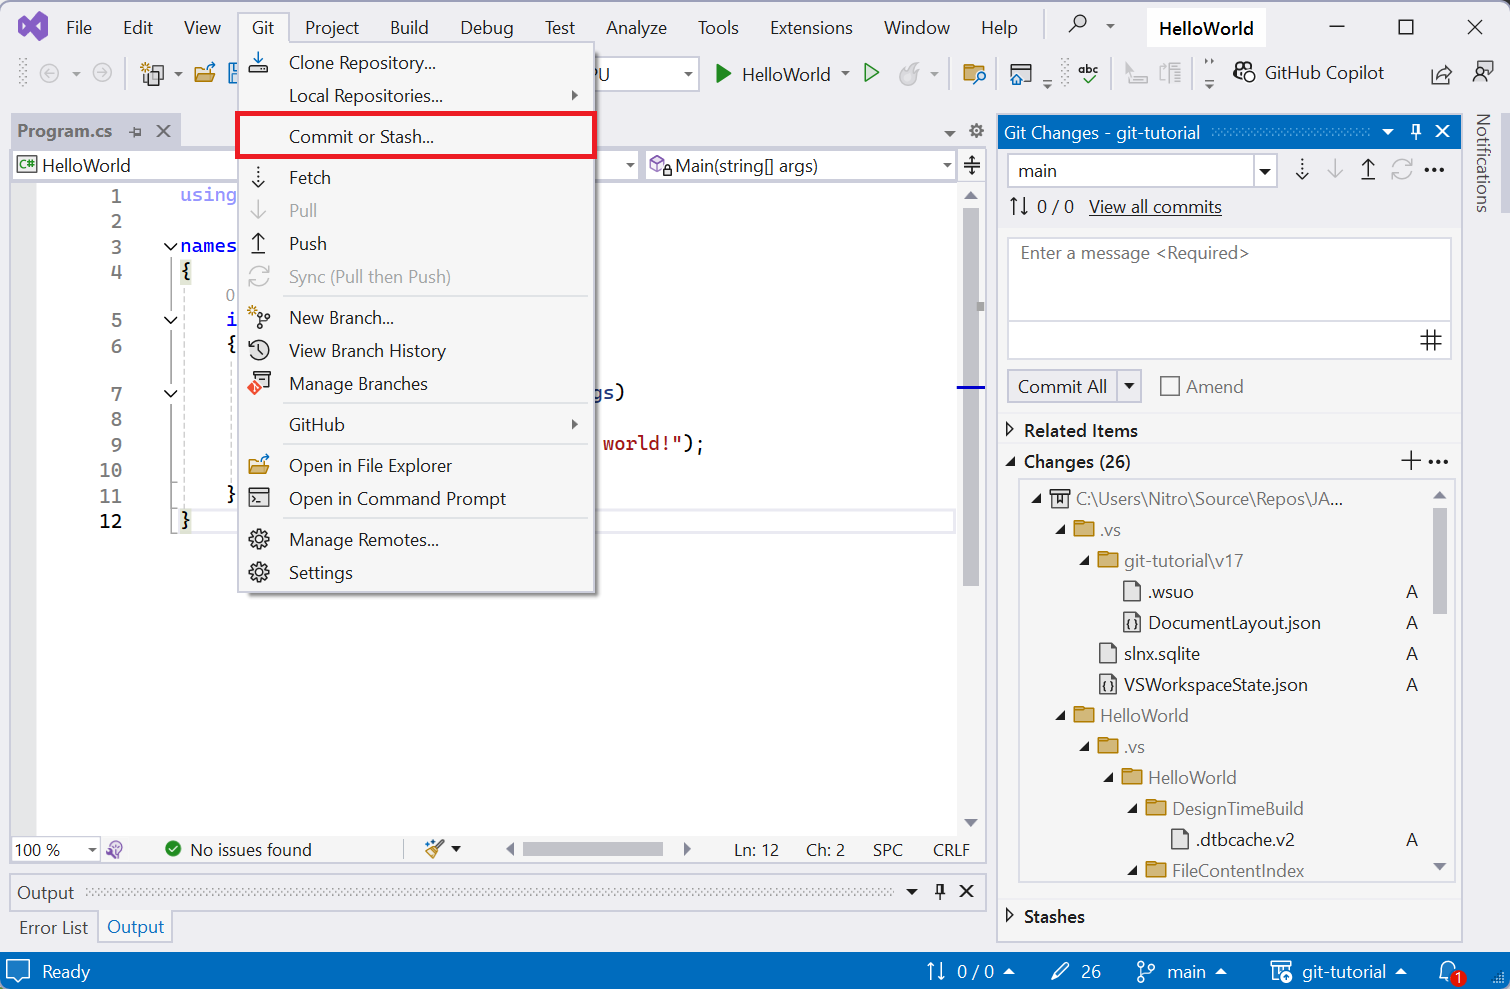Click the notifications bell in status bar

pos(1448,971)
